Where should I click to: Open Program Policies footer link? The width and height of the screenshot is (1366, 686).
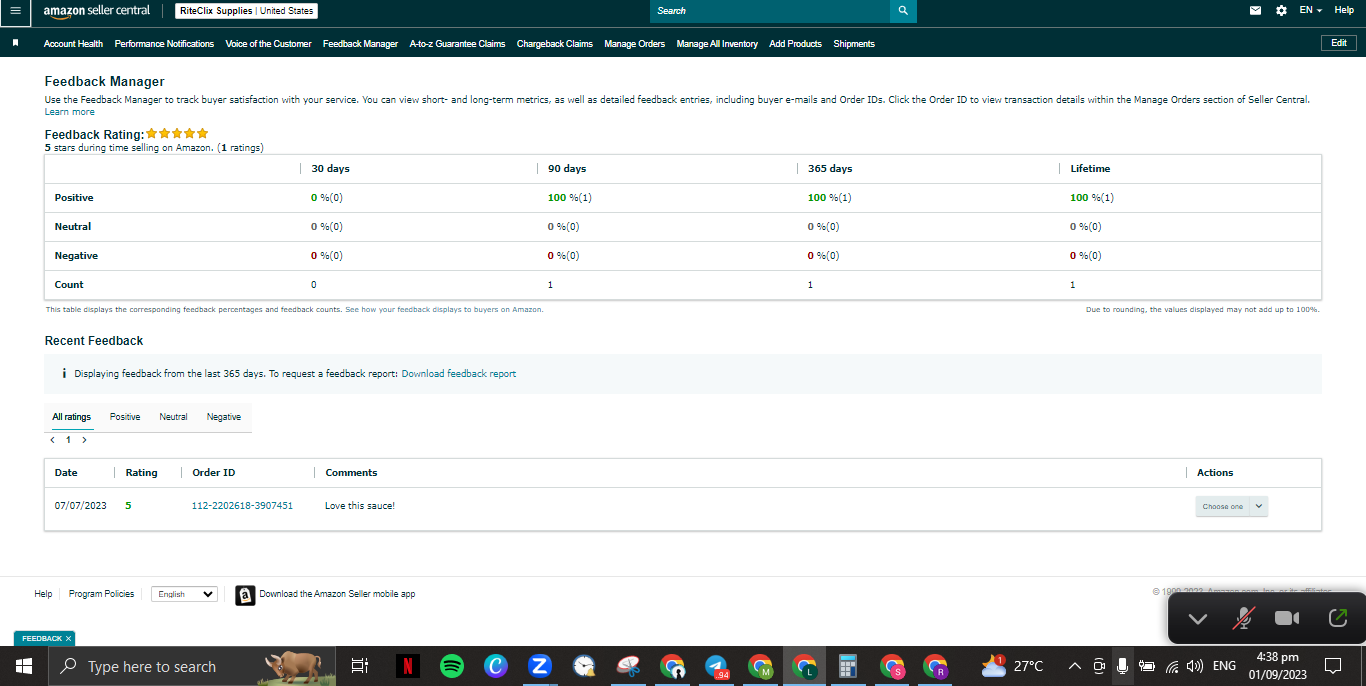101,594
